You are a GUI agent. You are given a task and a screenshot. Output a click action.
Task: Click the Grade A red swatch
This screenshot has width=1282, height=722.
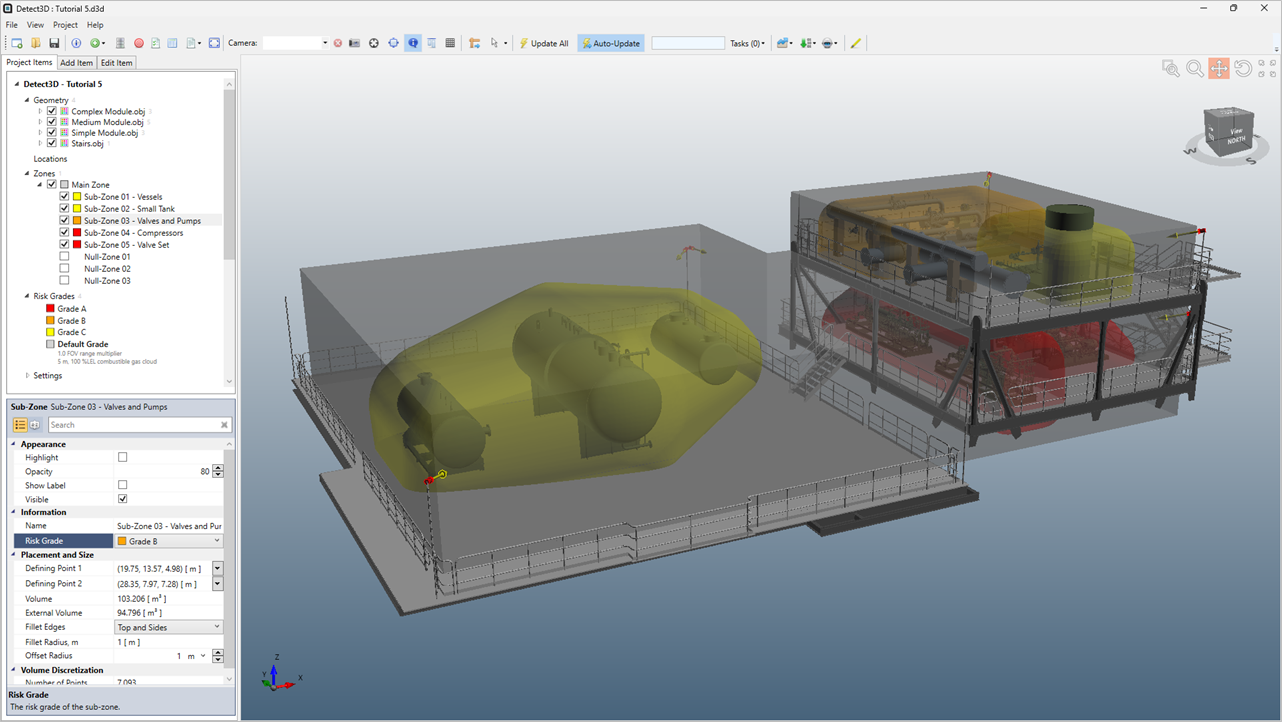pos(50,309)
